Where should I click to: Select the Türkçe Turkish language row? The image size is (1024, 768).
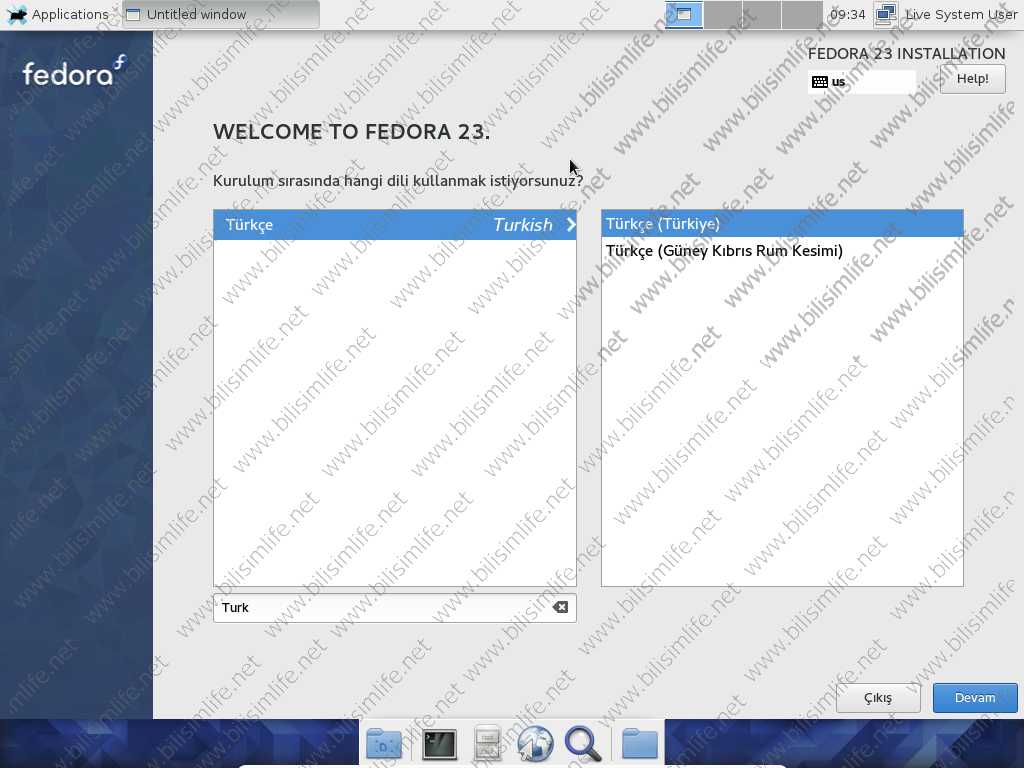click(395, 225)
